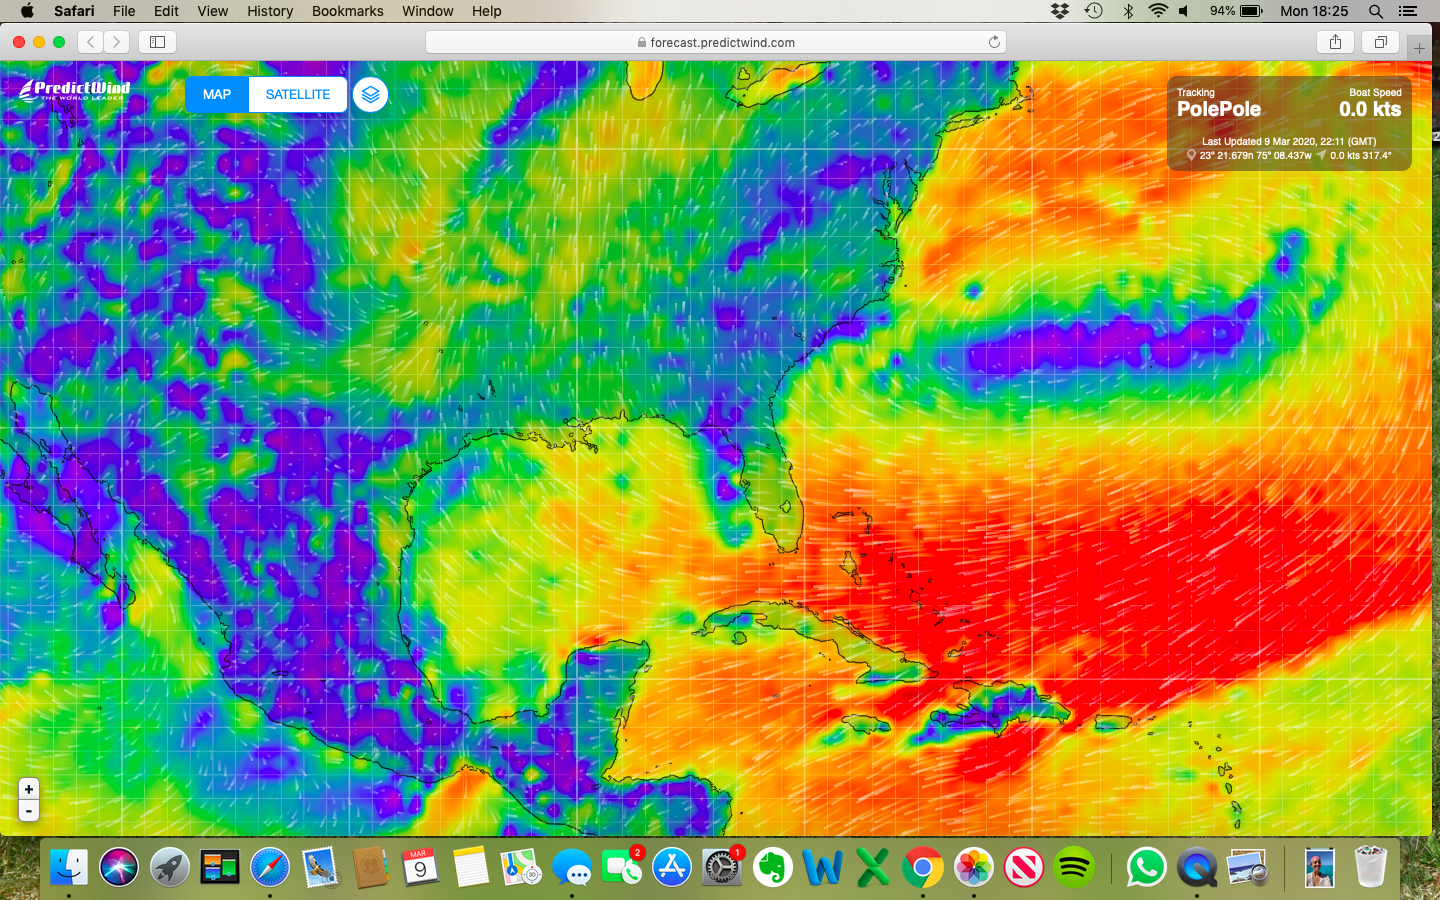Zoom out on the wind map

pyautogui.click(x=29, y=811)
